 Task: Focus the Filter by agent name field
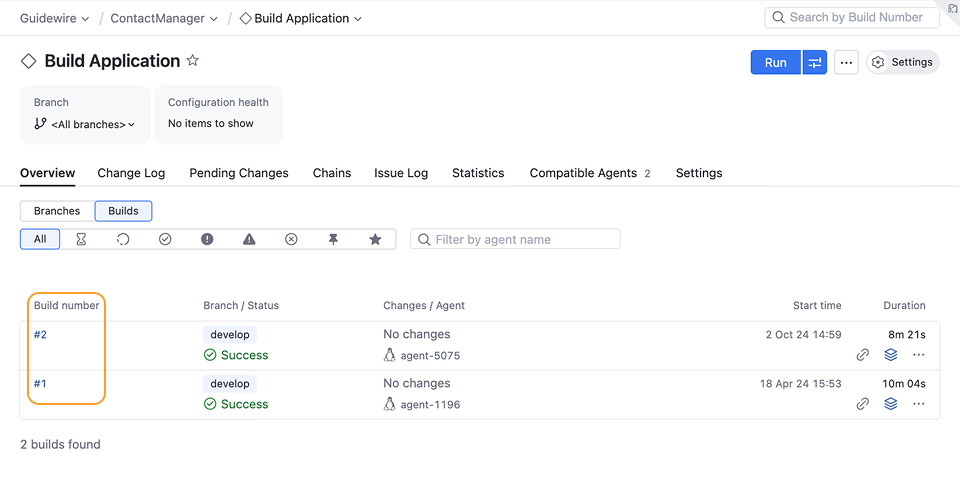click(516, 239)
